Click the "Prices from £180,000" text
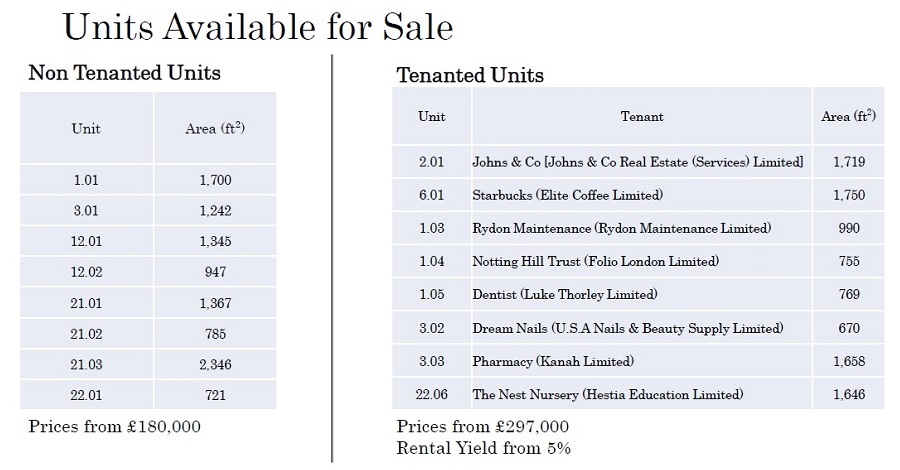This screenshot has height=470, width=900. point(115,427)
